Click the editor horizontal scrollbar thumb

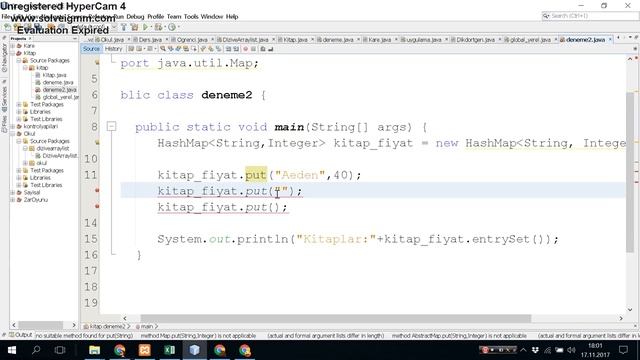pyautogui.click(x=336, y=318)
